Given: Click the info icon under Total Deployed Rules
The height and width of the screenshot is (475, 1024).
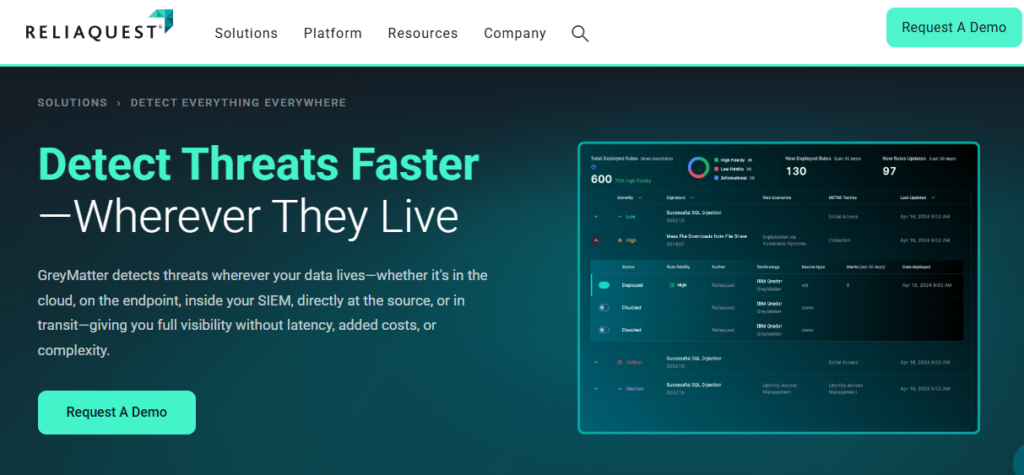Looking at the screenshot, I should click(593, 167).
